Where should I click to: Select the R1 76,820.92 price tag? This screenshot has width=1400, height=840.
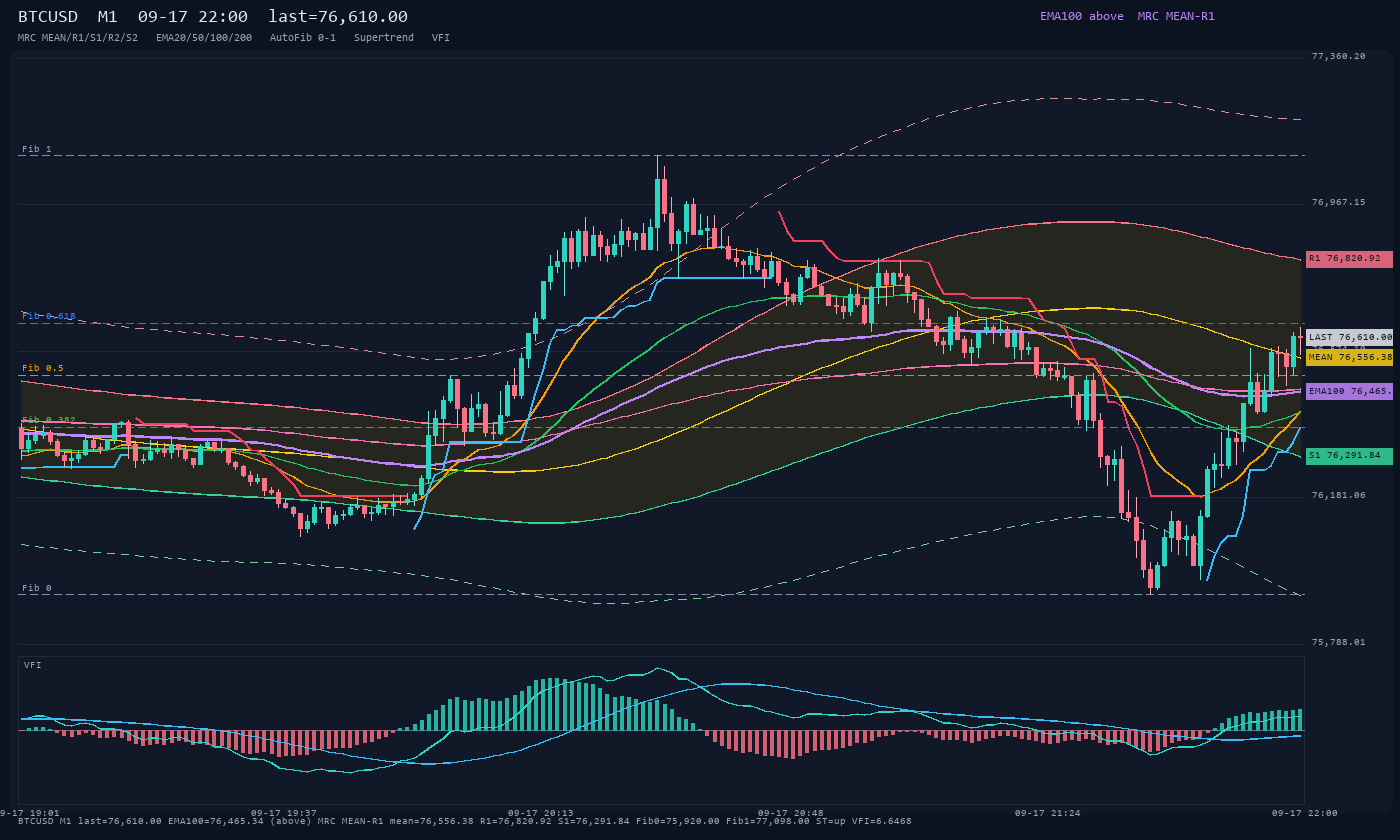coord(1349,259)
